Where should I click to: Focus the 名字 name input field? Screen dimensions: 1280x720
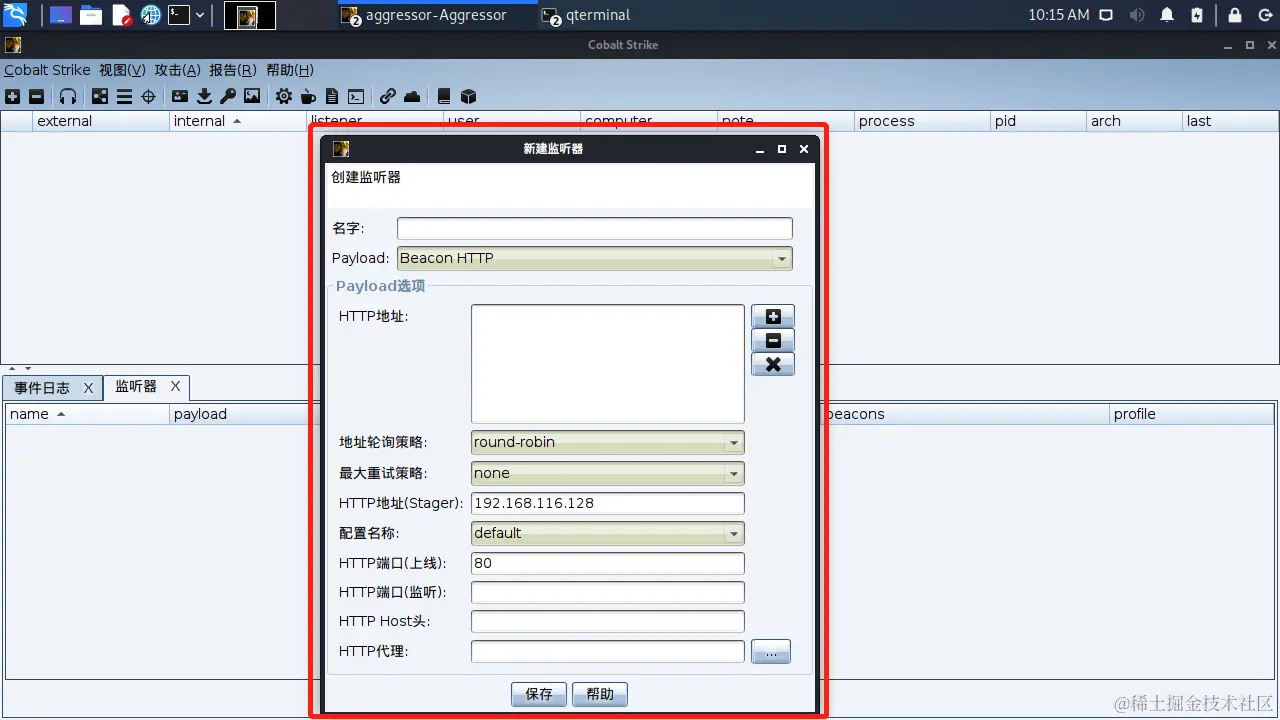595,228
